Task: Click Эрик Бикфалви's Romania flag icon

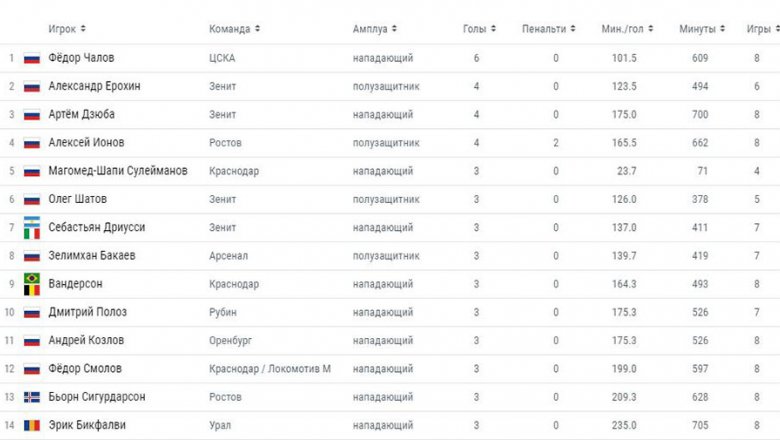Action: pos(32,425)
